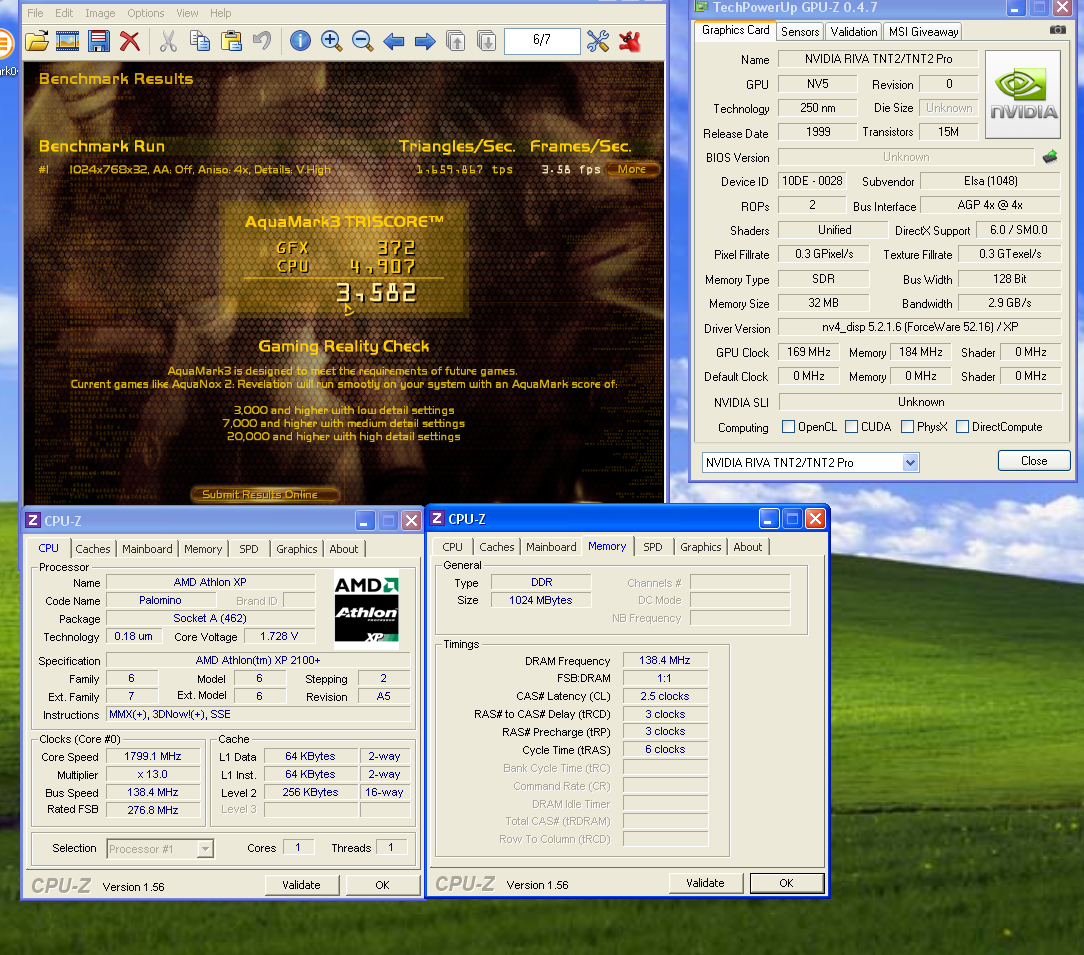The height and width of the screenshot is (955, 1084).
Task: Switch to the Sensors tab in GPU-Z
Action: [800, 32]
